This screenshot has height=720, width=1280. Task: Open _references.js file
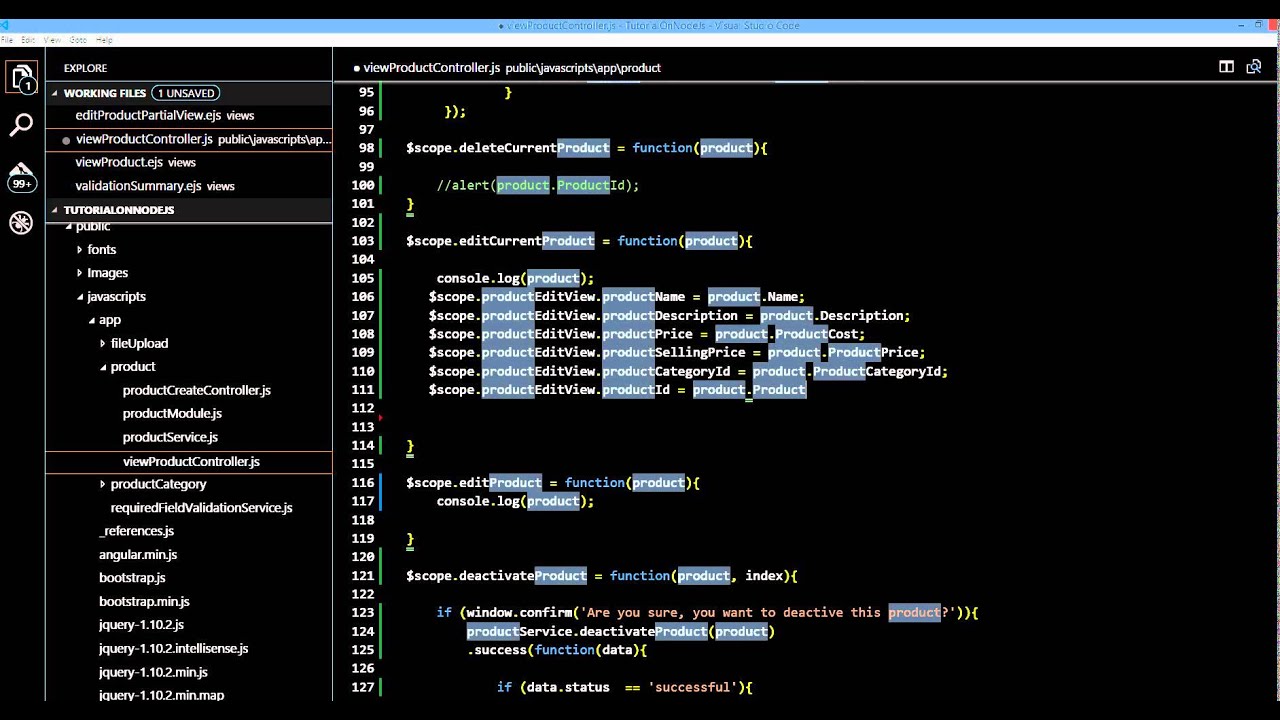click(x=136, y=531)
